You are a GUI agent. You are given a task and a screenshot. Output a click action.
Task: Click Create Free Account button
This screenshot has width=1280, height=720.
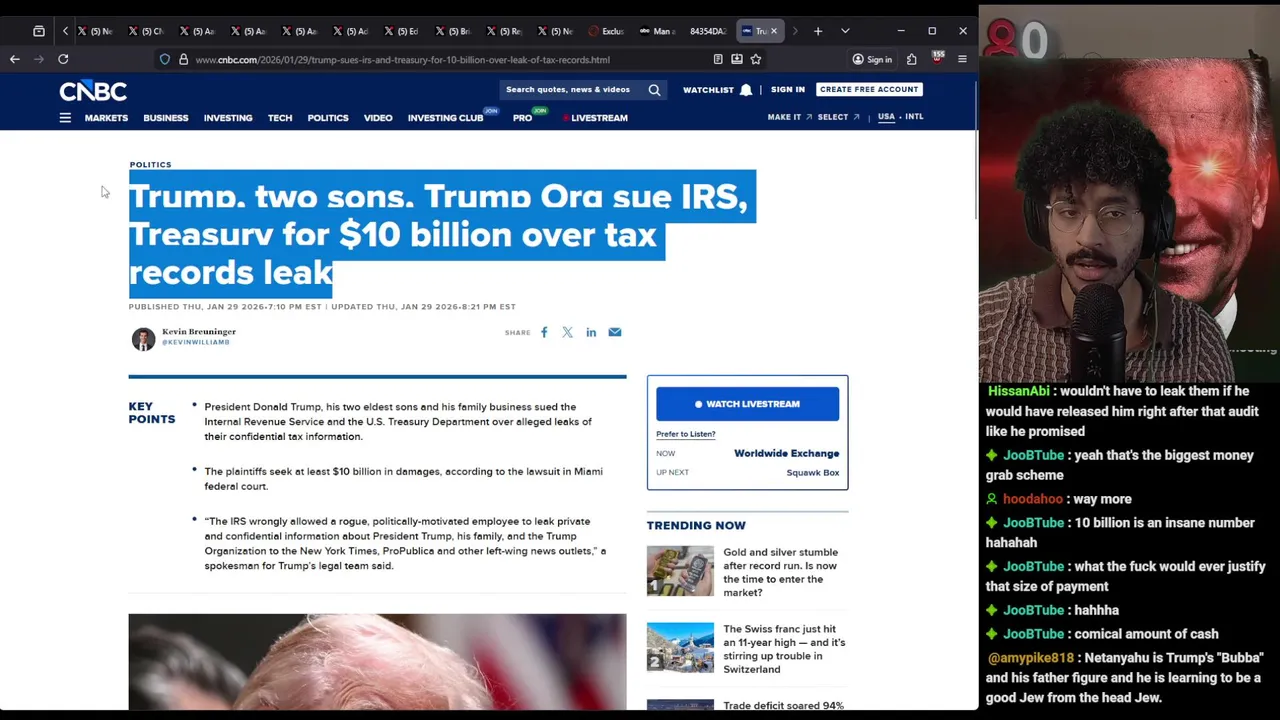pyautogui.click(x=869, y=89)
